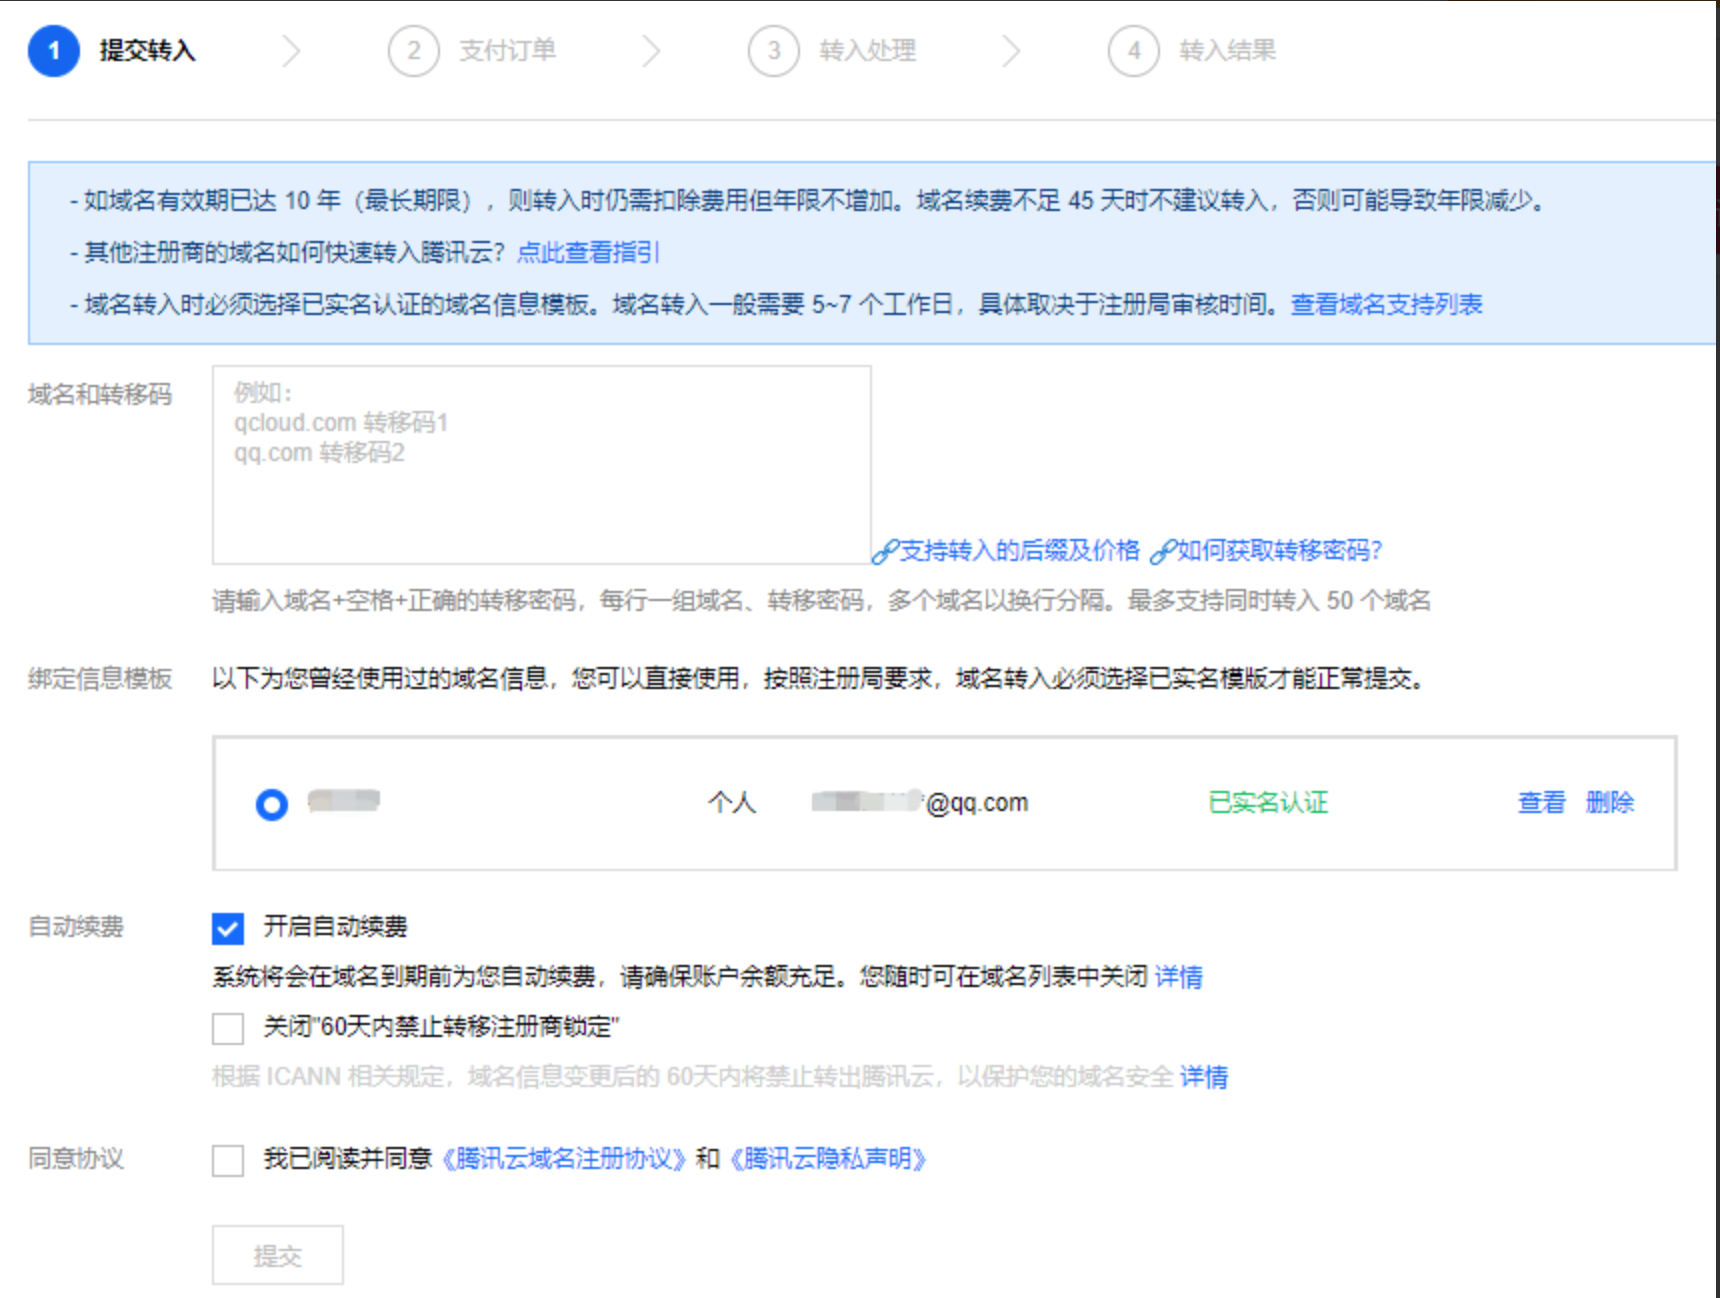Click the arrow chevron after 转入处理 step
Image resolution: width=1720 pixels, height=1298 pixels.
[1011, 51]
